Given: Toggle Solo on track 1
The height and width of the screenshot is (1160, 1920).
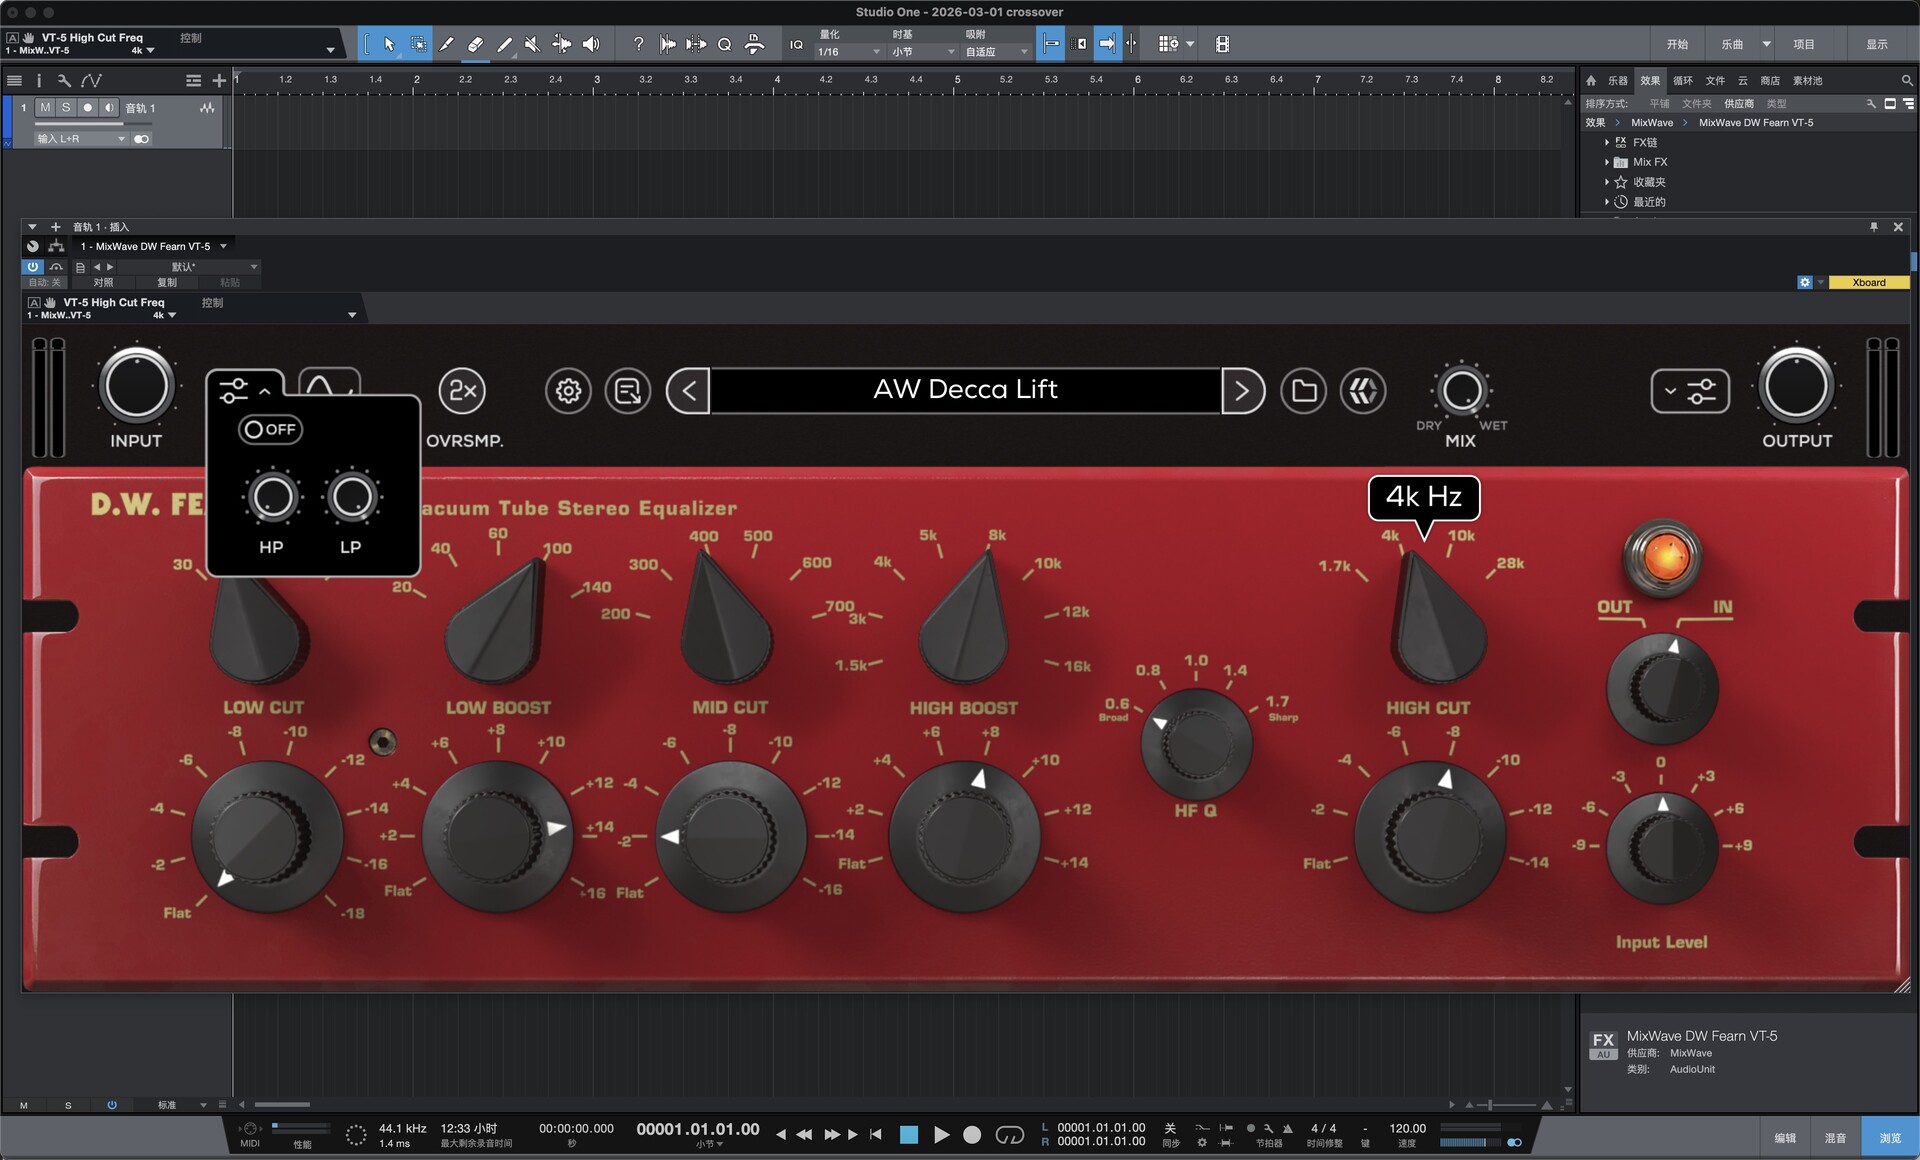Looking at the screenshot, I should click(x=66, y=108).
